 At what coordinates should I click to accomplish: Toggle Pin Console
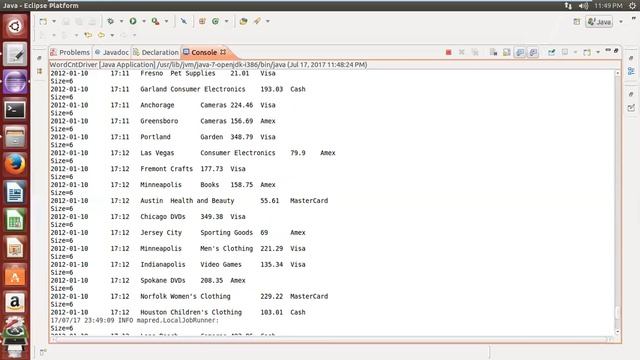click(x=551, y=52)
